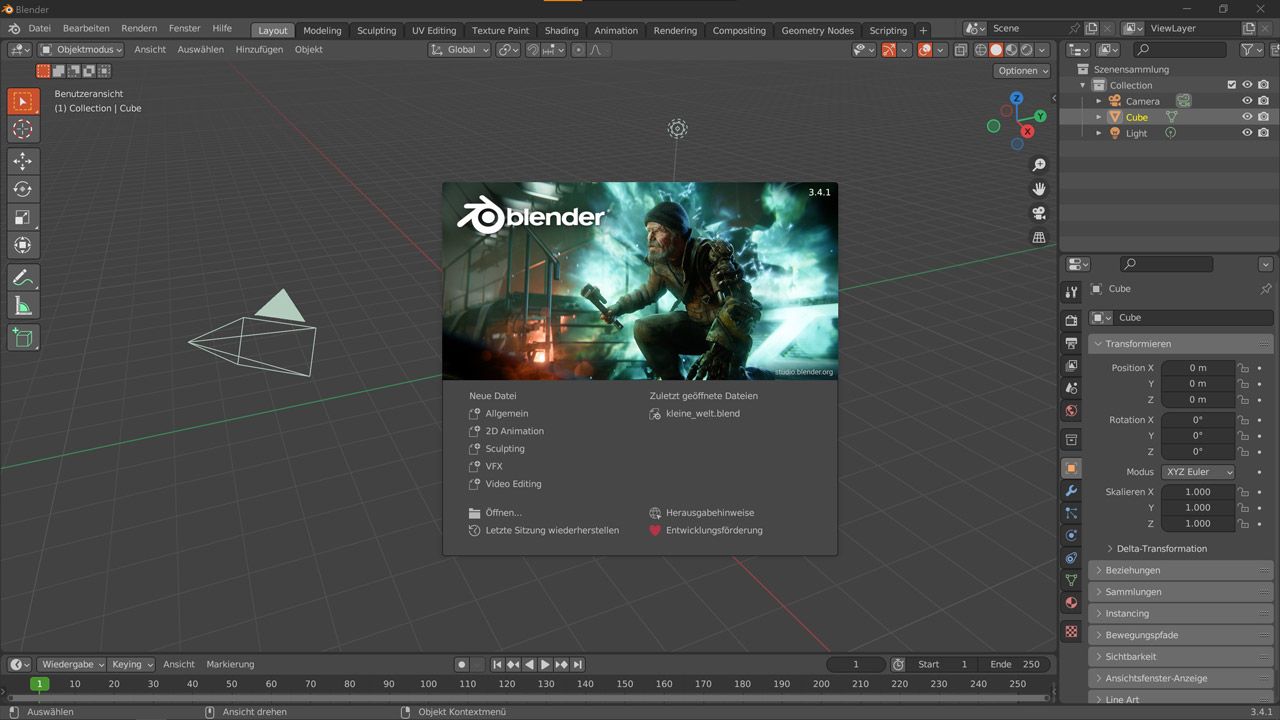The image size is (1280, 720).
Task: Open the Texture properties checker tab
Action: [x=1071, y=631]
